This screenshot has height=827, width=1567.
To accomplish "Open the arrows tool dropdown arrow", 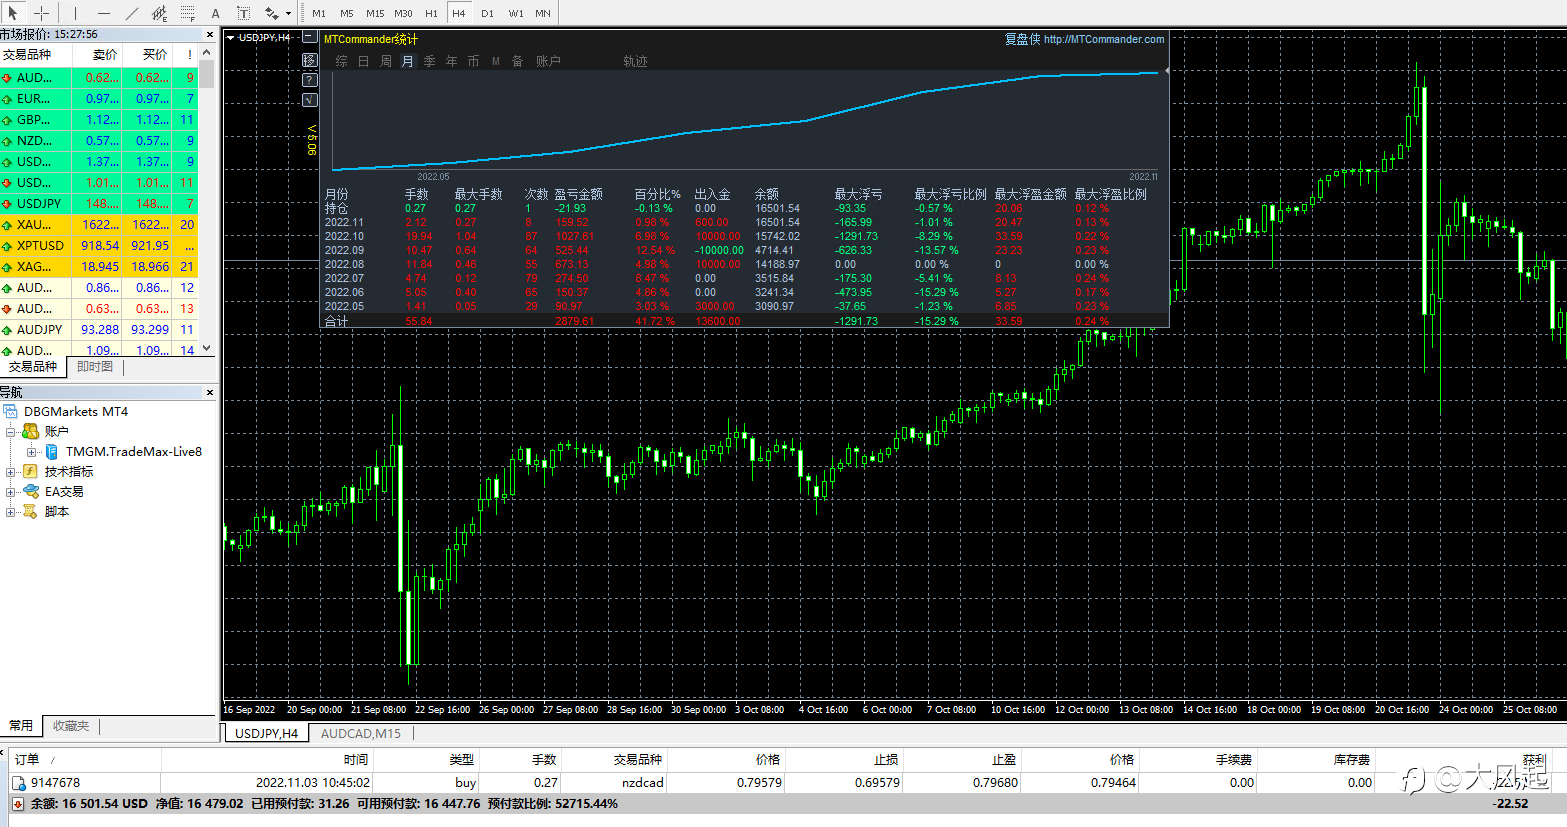I will coord(288,13).
